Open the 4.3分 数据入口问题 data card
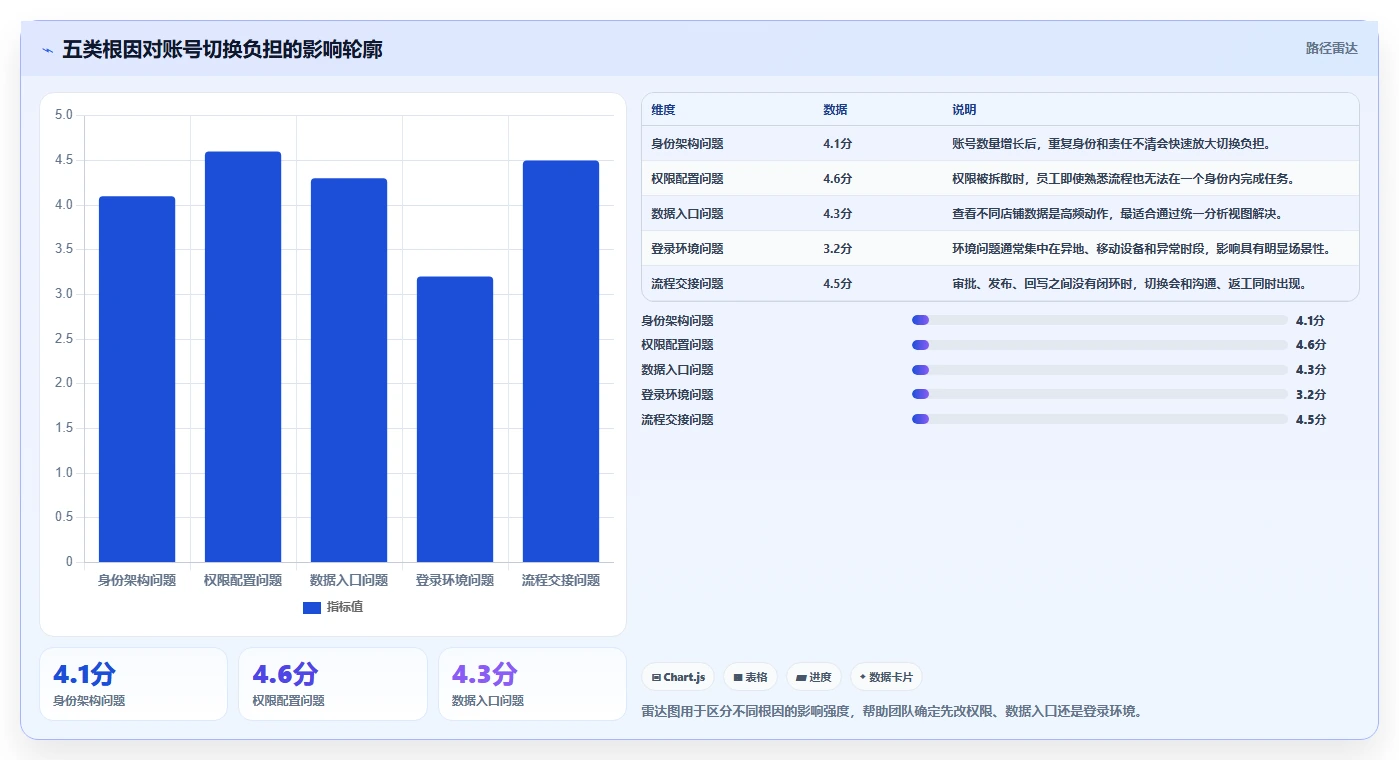 532,684
